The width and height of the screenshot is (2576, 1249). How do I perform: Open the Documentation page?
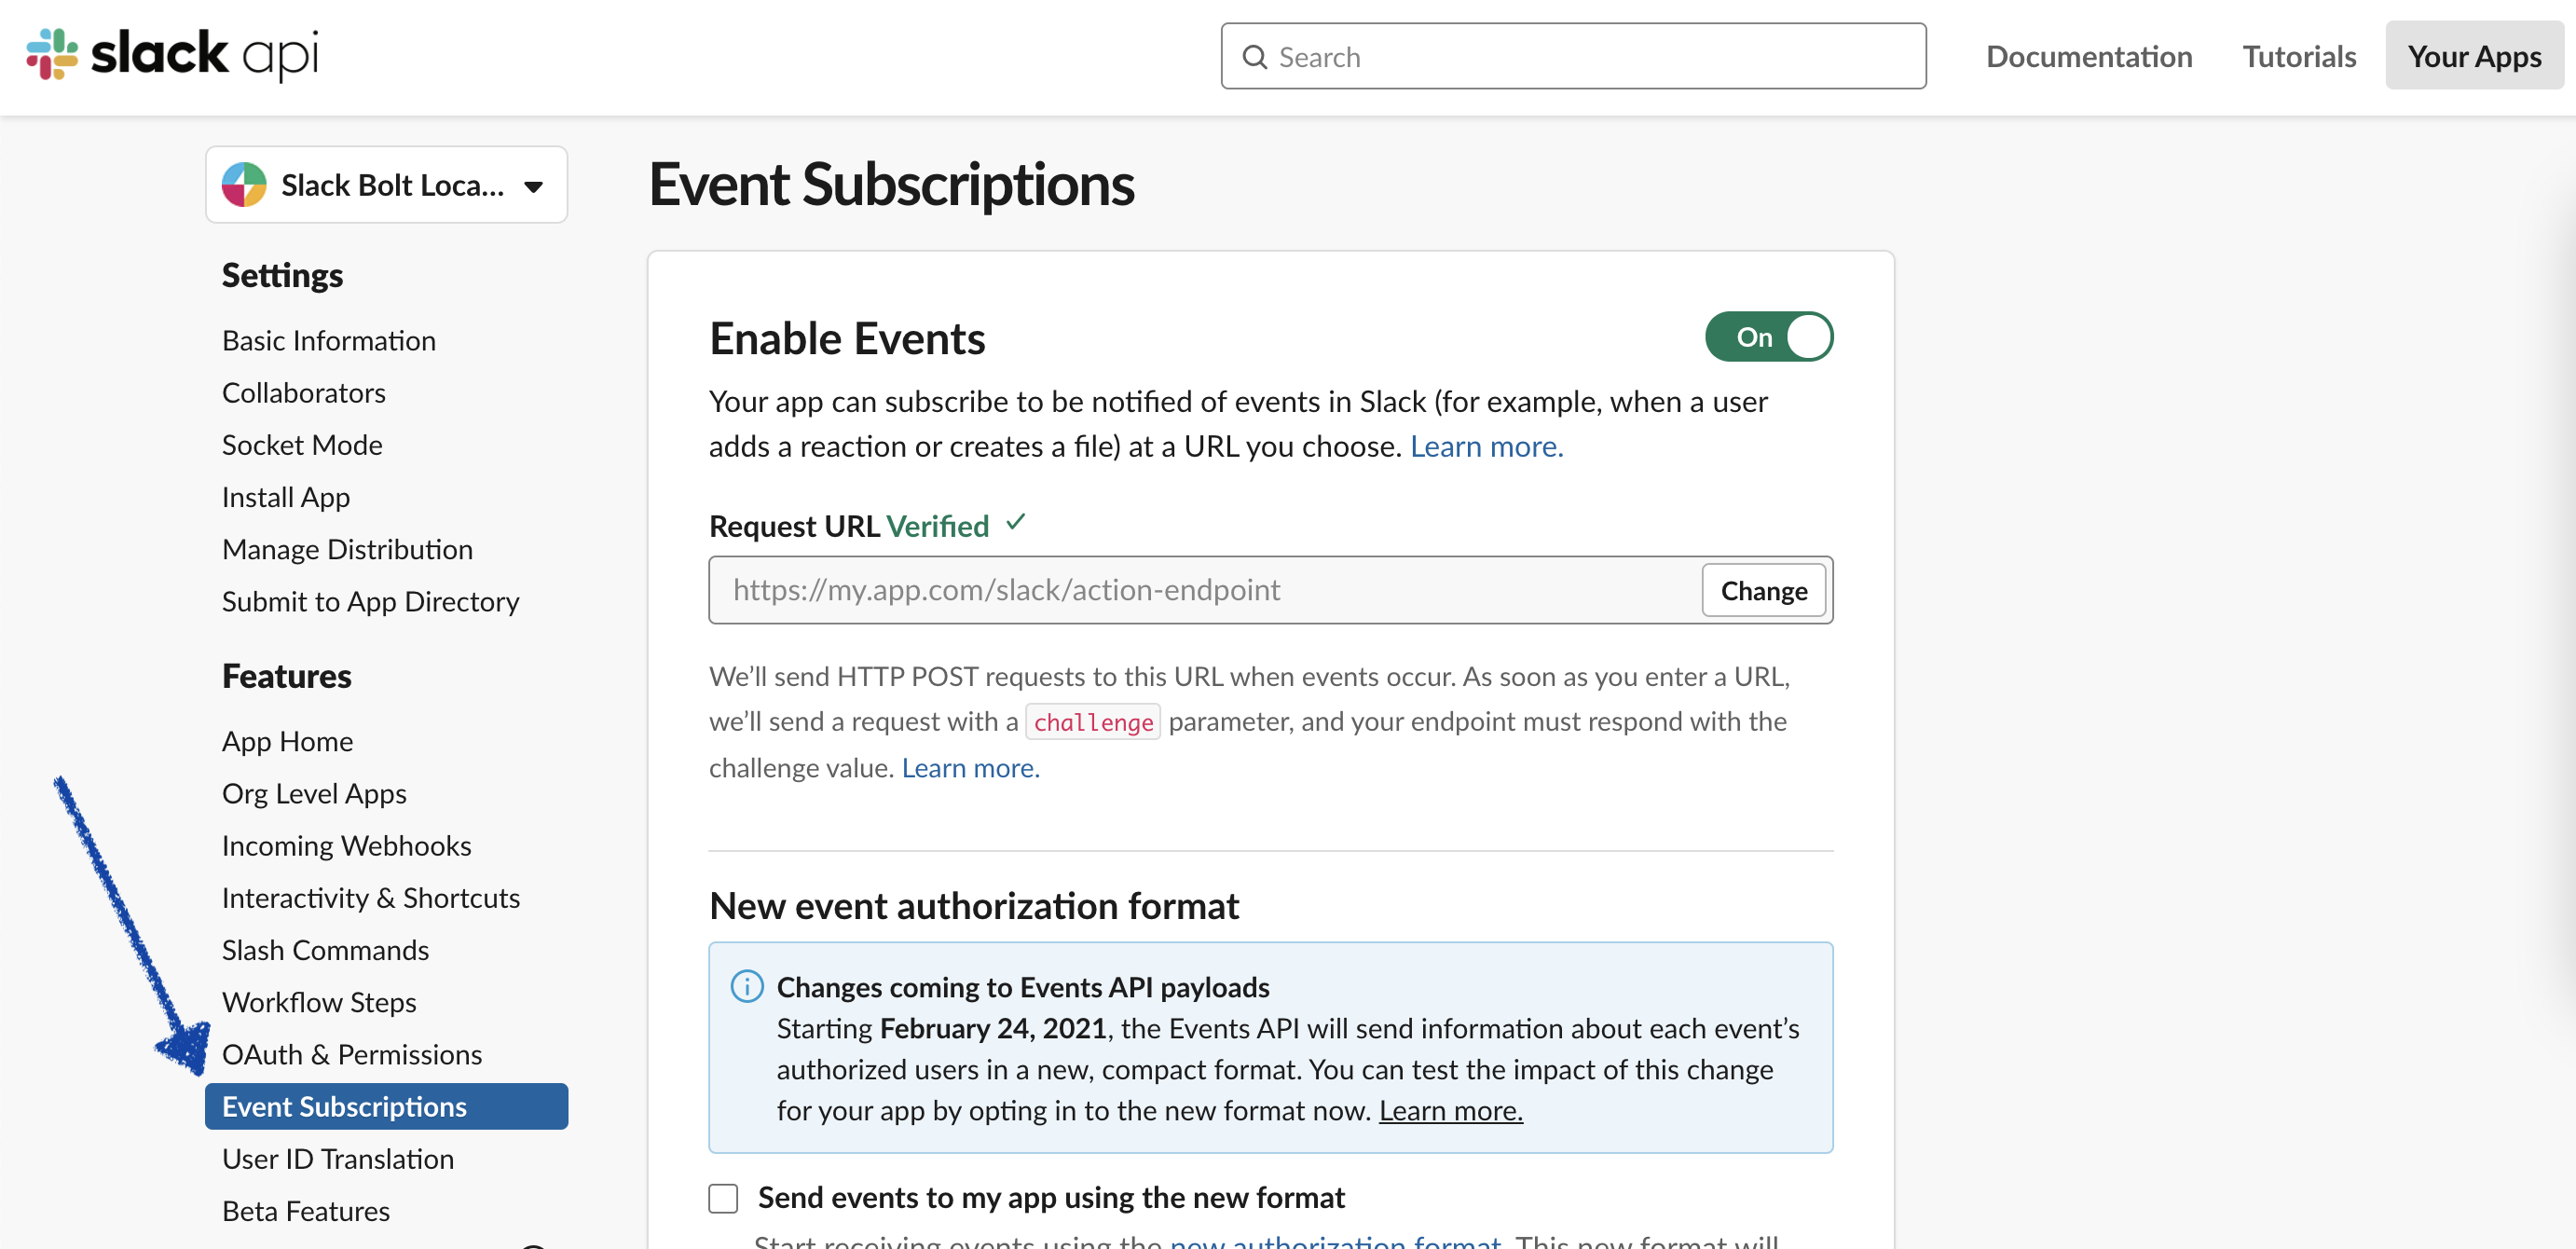click(2089, 56)
